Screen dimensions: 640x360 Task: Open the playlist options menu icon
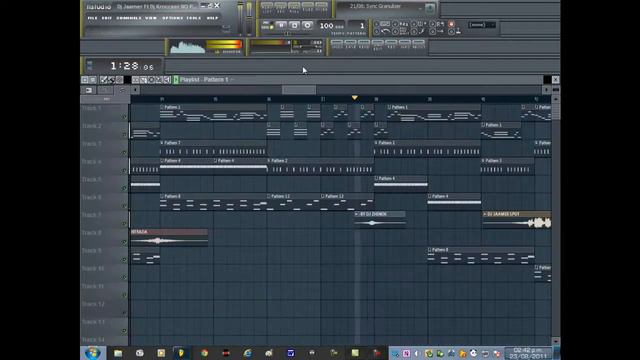85,80
